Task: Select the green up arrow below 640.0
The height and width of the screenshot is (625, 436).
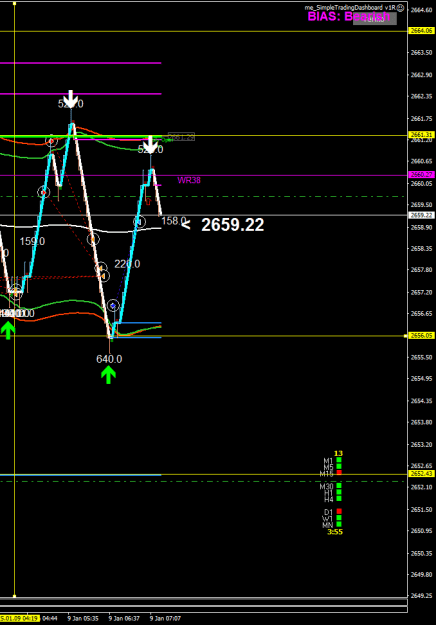Action: pyautogui.click(x=108, y=375)
